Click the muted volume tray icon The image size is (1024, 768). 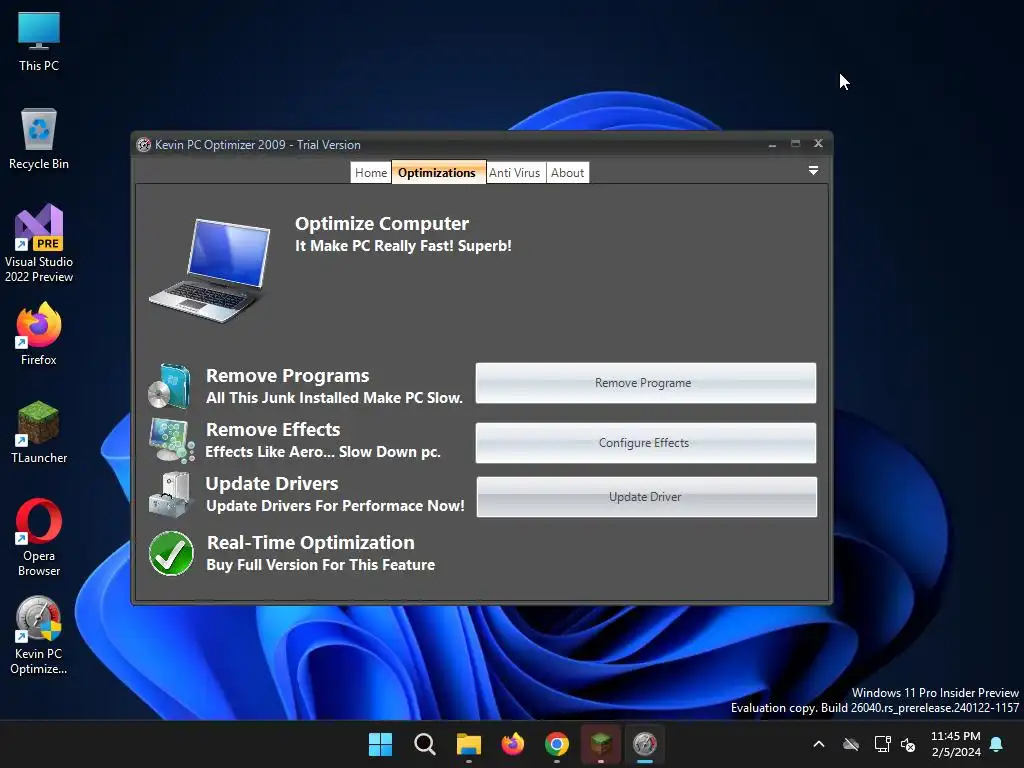908,744
